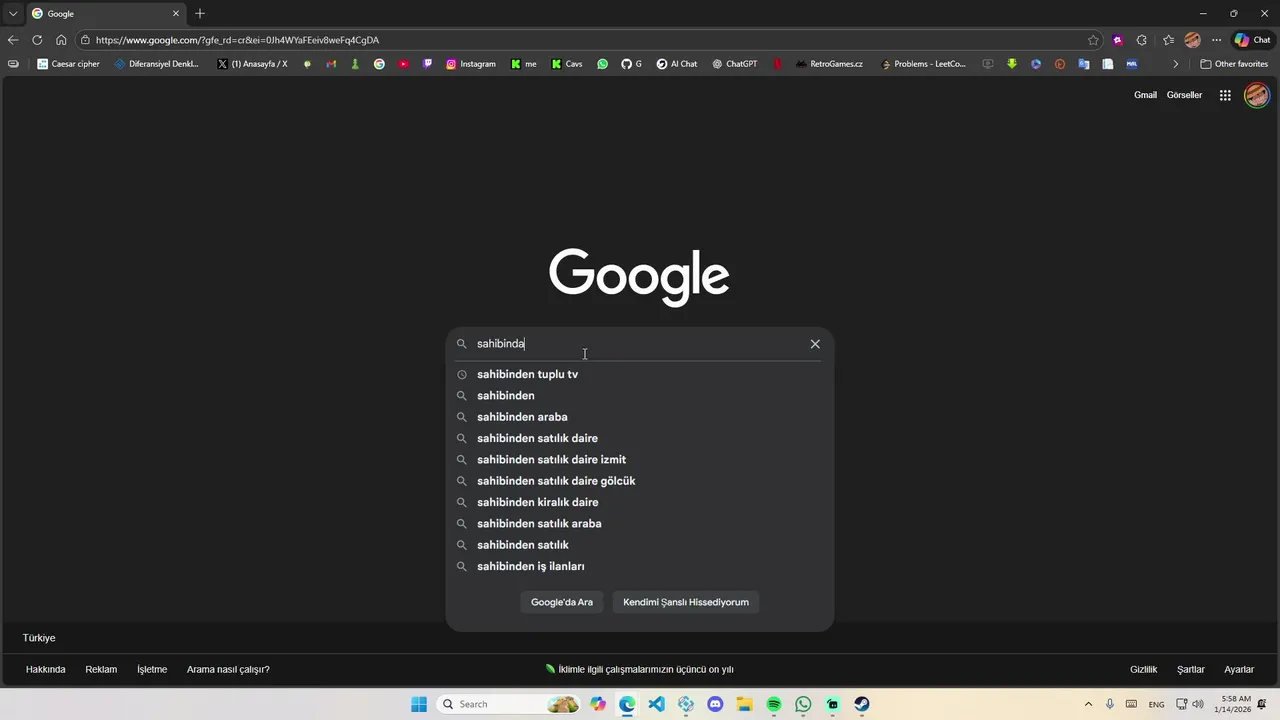The height and width of the screenshot is (720, 1280).
Task: Open Spotify from the taskbar
Action: (x=774, y=704)
